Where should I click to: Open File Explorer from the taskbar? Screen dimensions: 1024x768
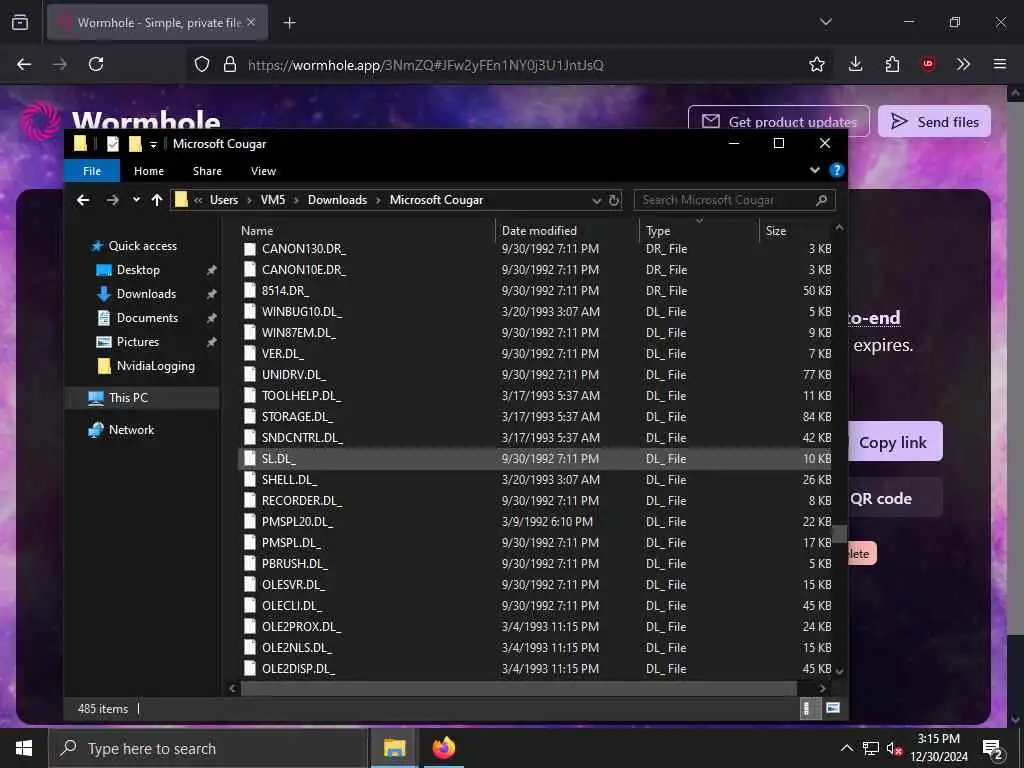[x=394, y=748]
